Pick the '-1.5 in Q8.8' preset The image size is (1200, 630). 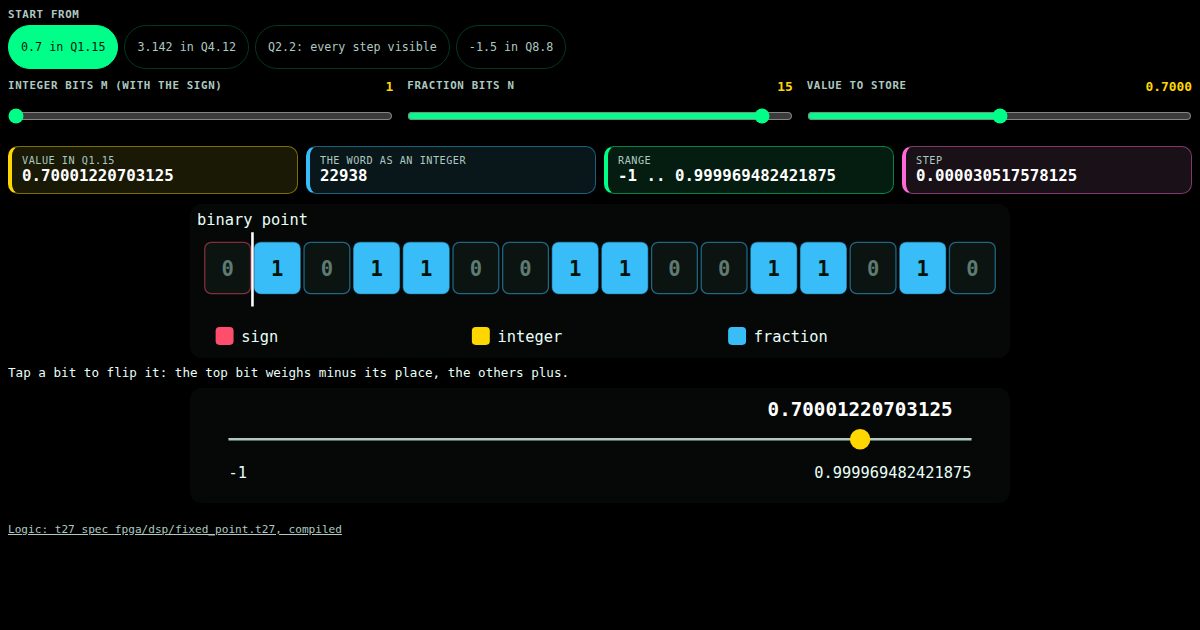tap(511, 47)
